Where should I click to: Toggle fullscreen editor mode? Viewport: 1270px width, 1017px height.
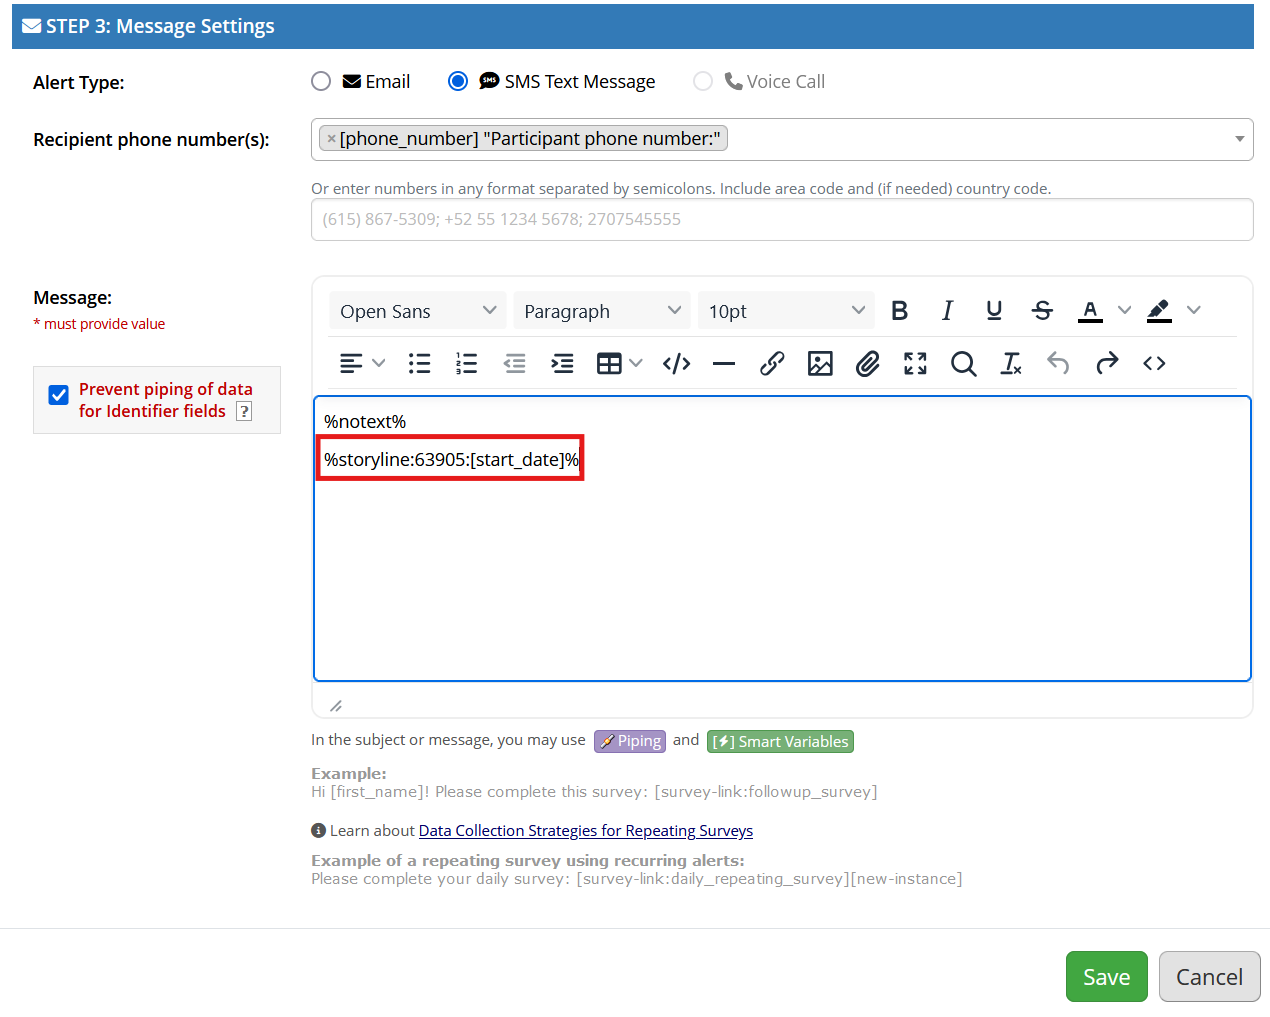point(915,363)
